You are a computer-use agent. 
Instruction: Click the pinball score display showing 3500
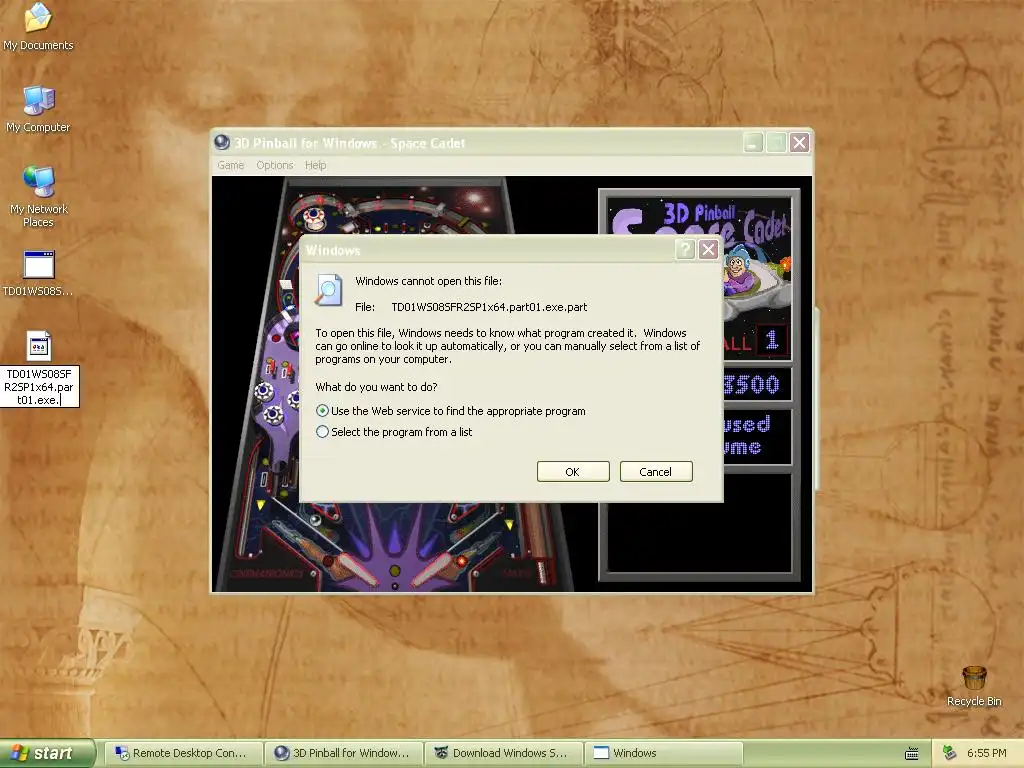point(752,385)
